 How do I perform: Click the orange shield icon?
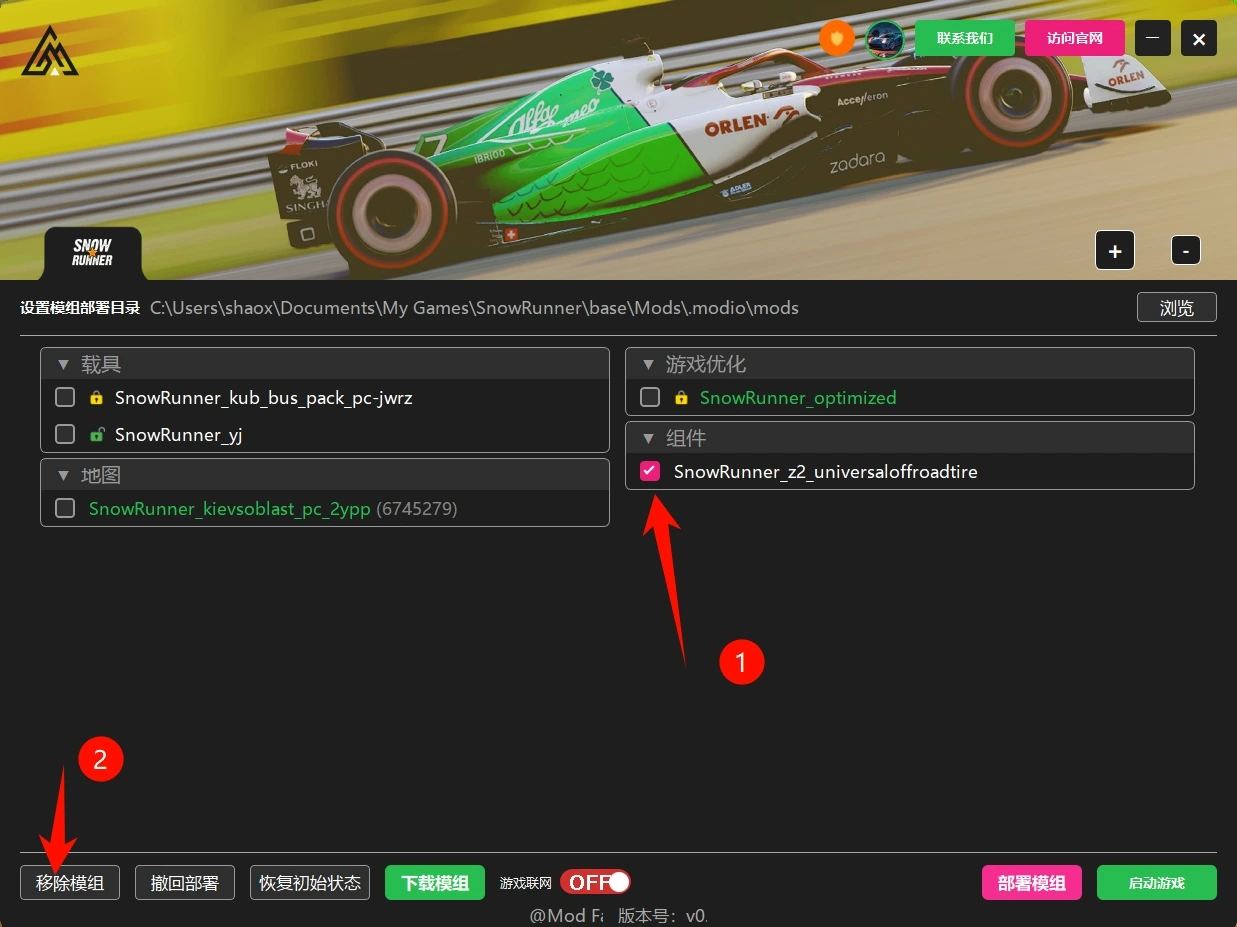[x=837, y=39]
